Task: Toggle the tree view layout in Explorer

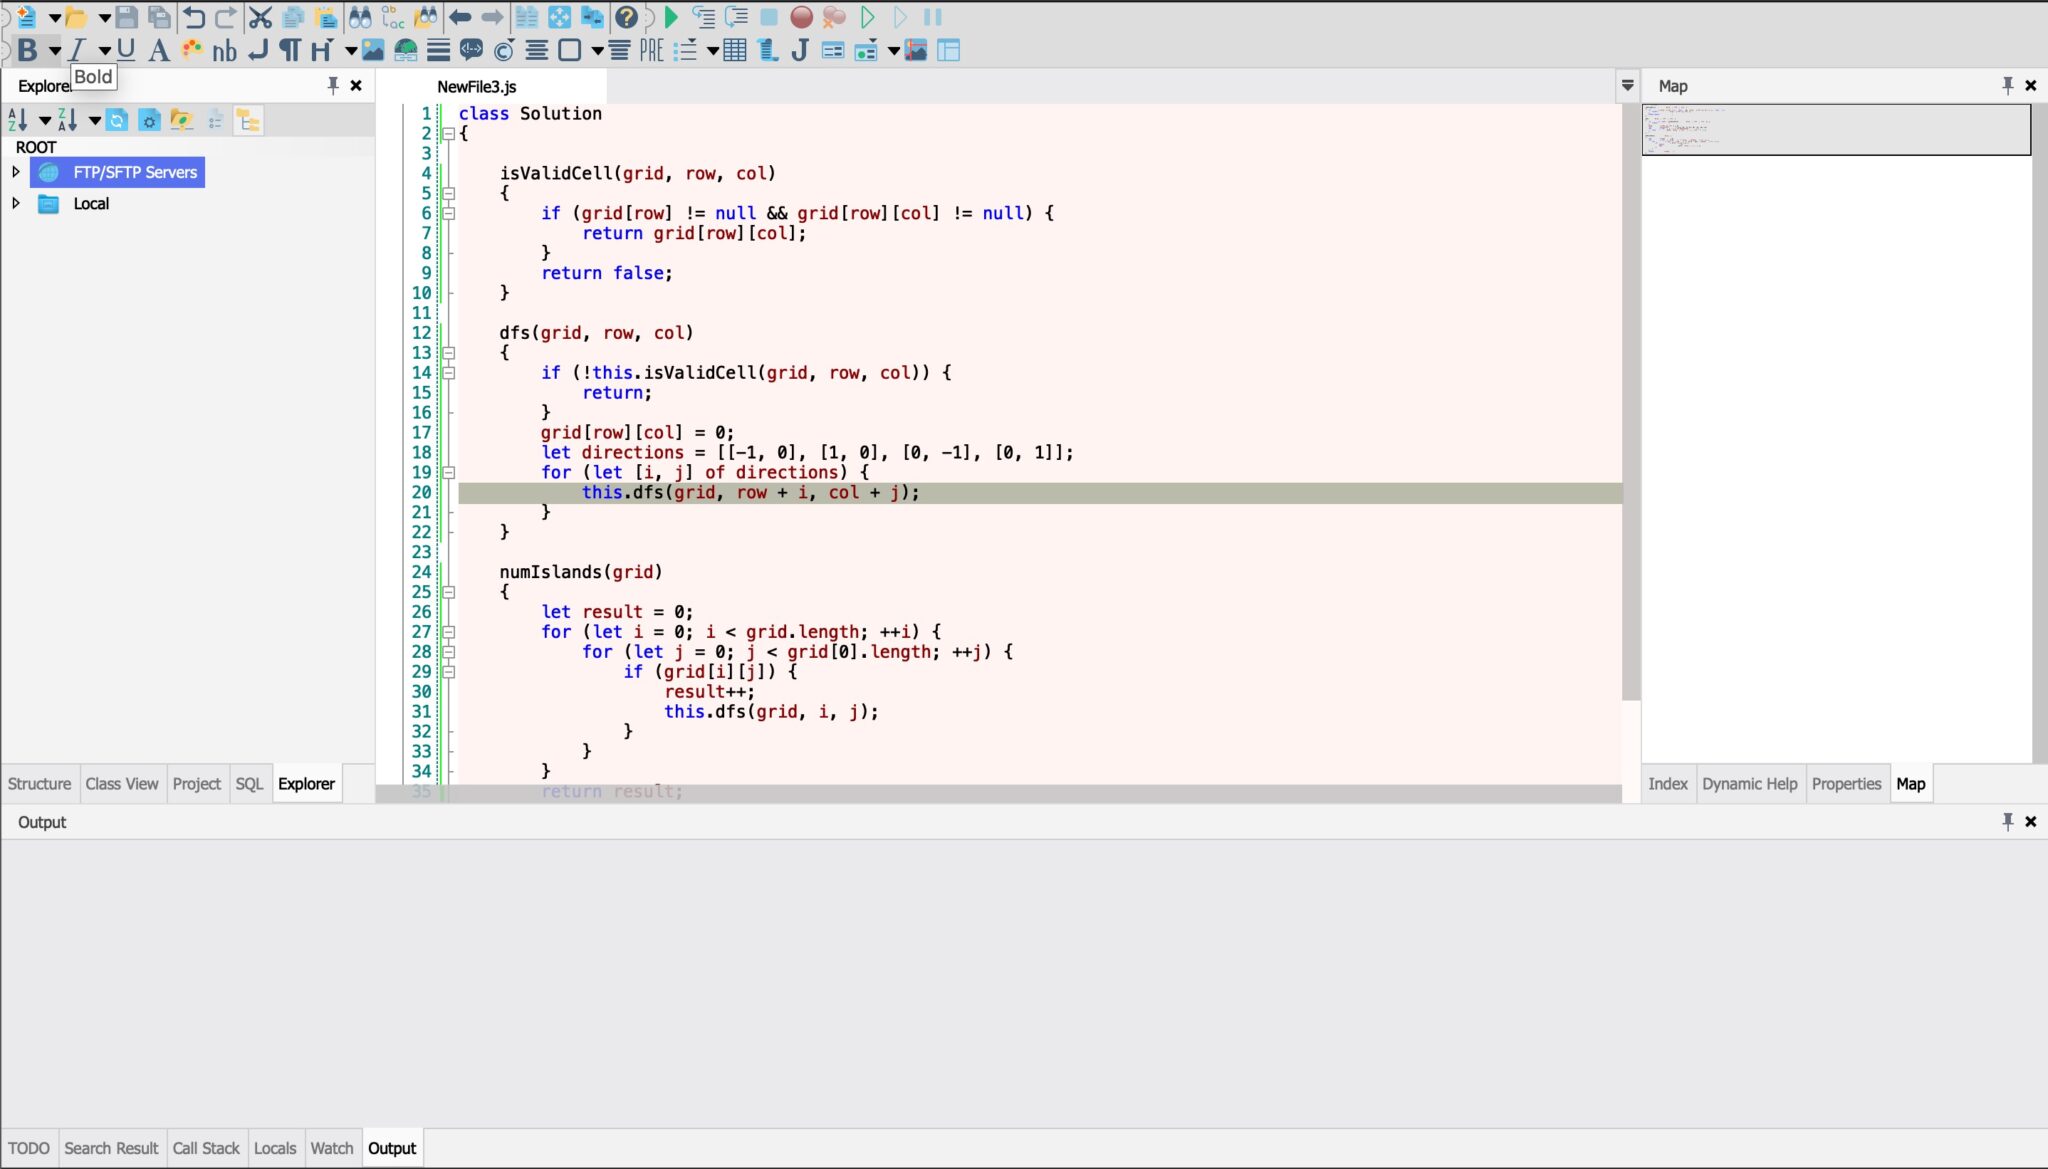Action: pyautogui.click(x=247, y=119)
